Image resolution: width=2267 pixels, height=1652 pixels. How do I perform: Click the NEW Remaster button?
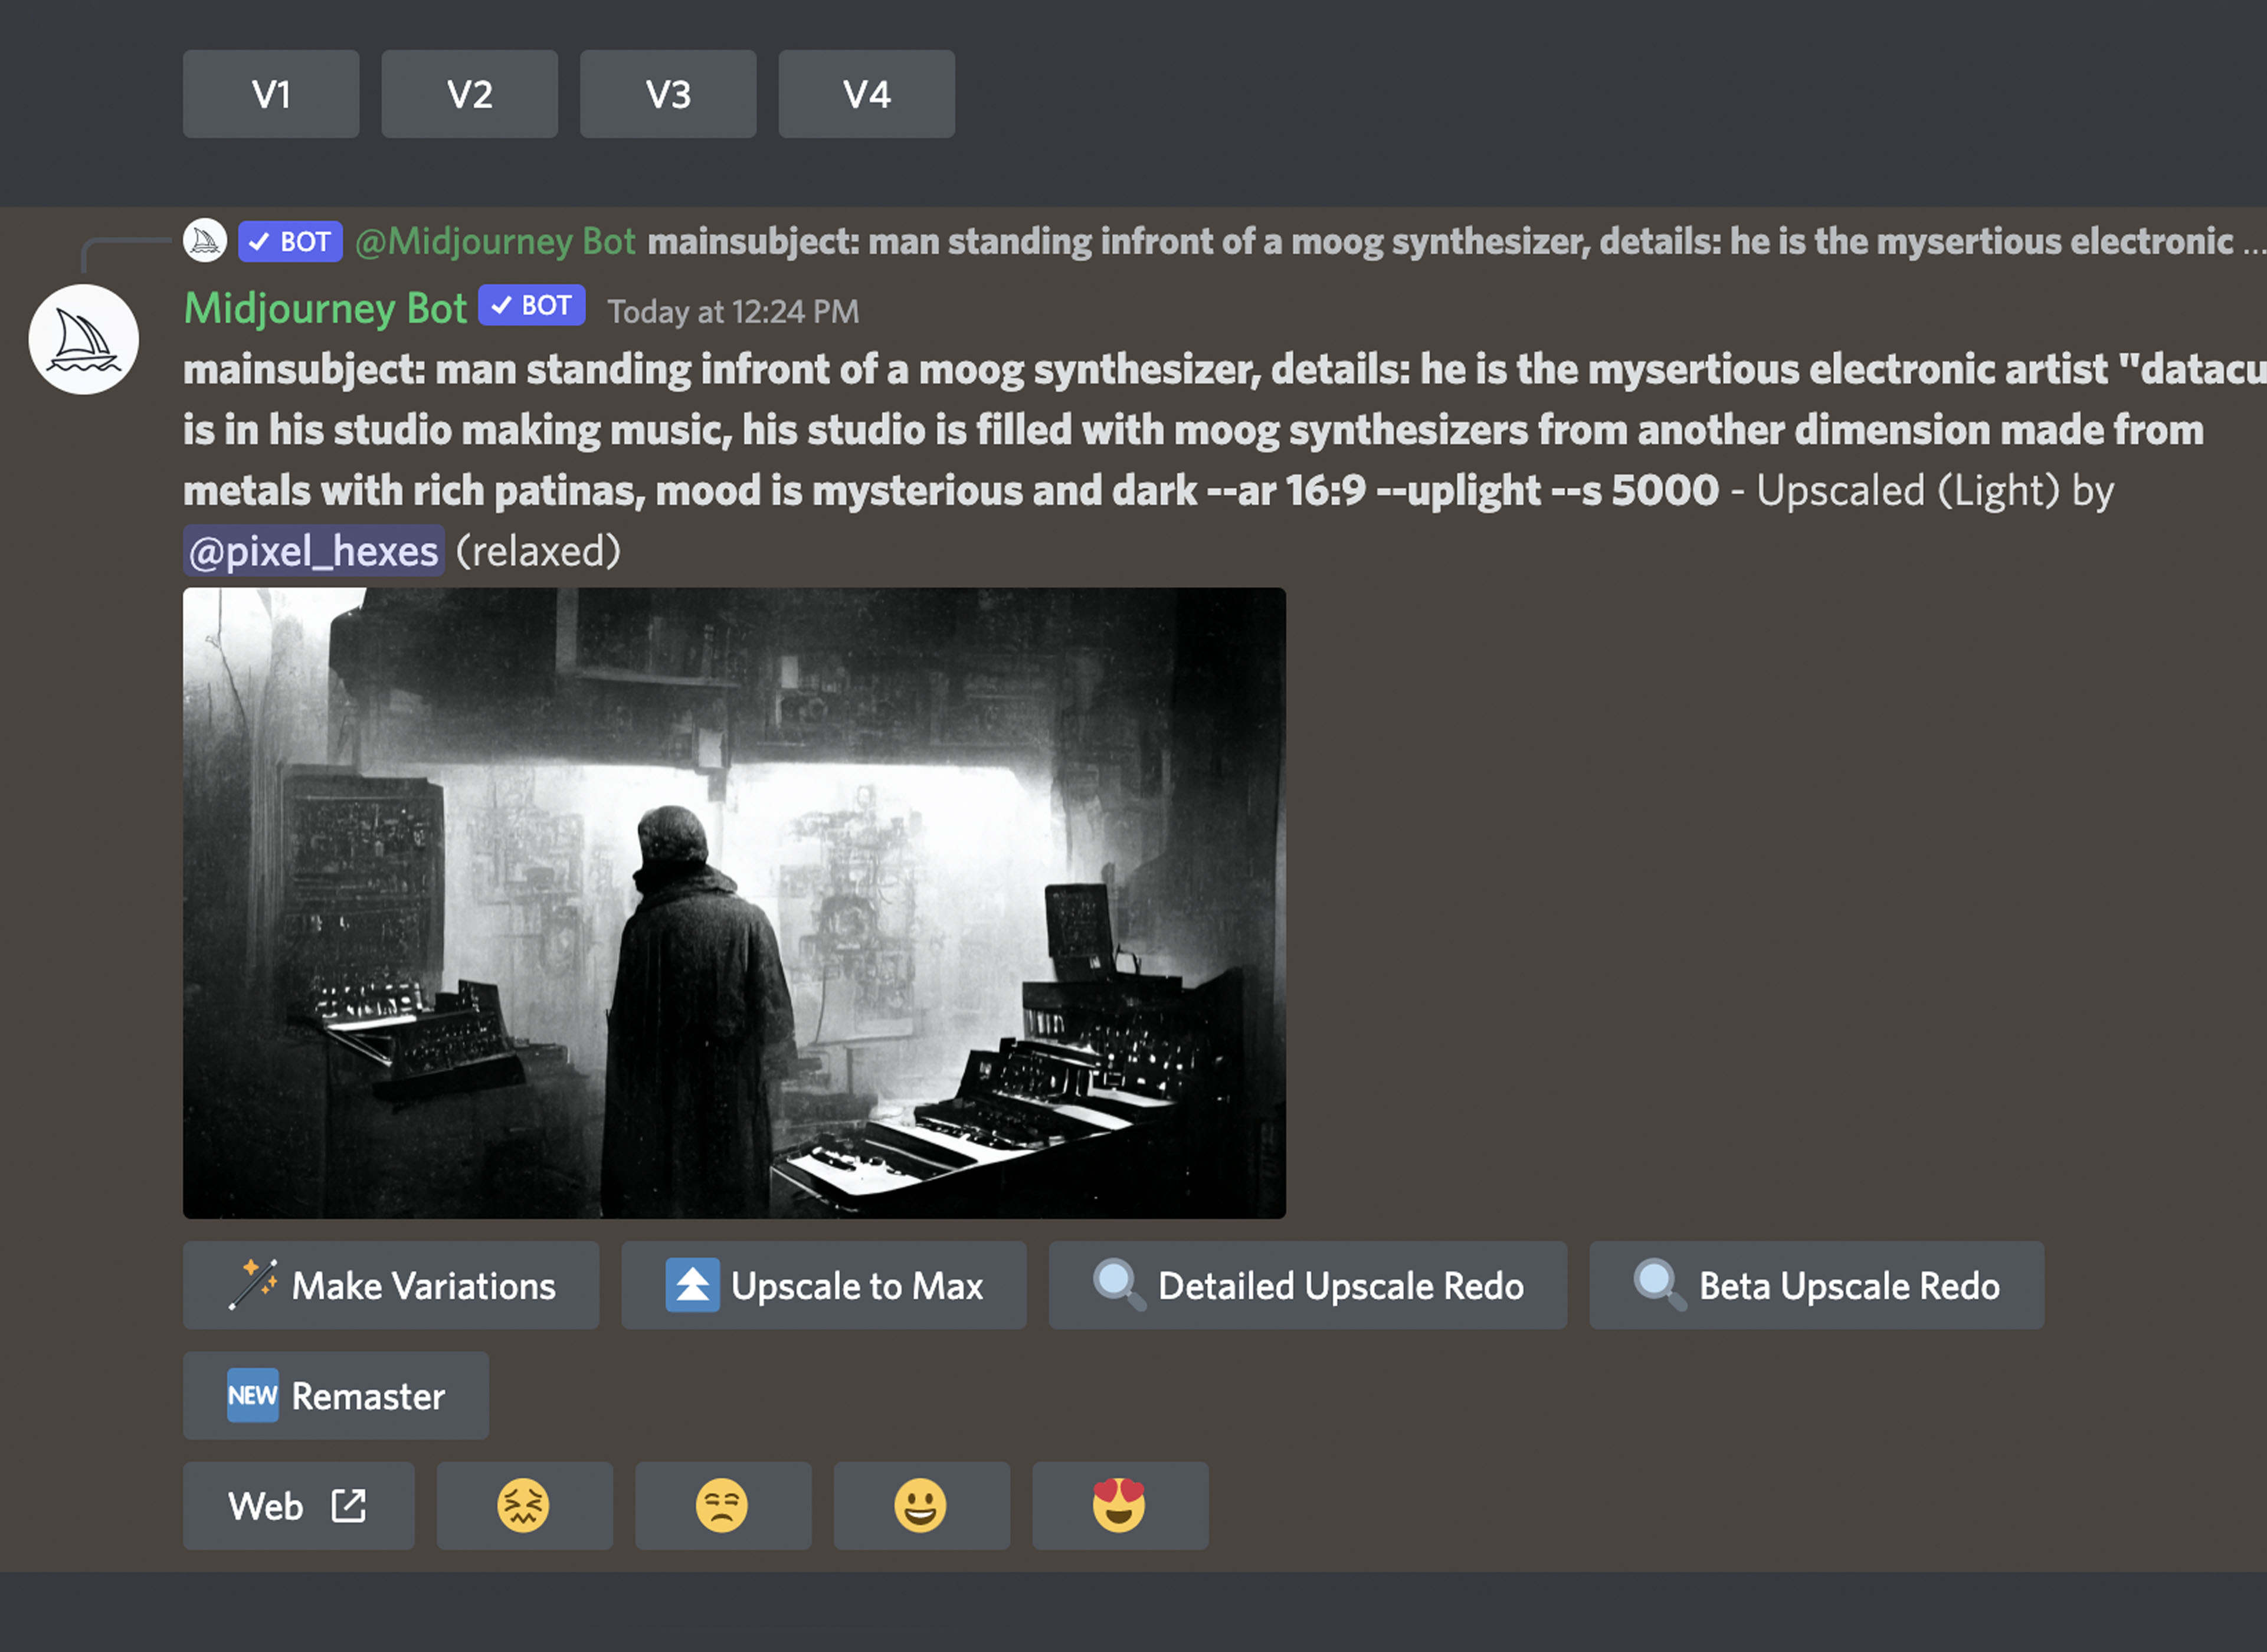coord(335,1395)
